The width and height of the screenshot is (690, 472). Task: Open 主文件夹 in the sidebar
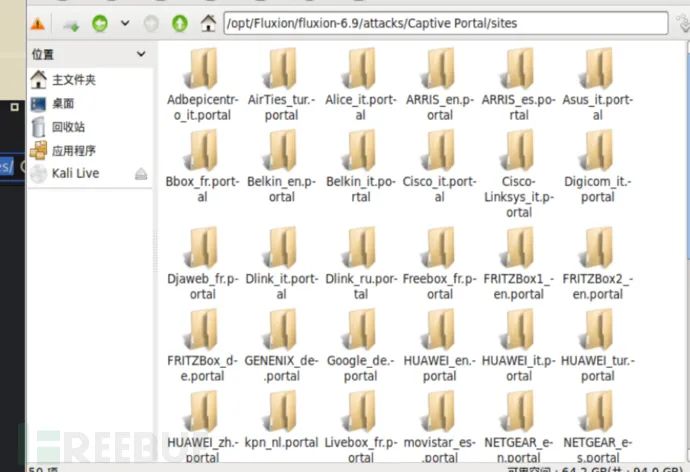62,80
